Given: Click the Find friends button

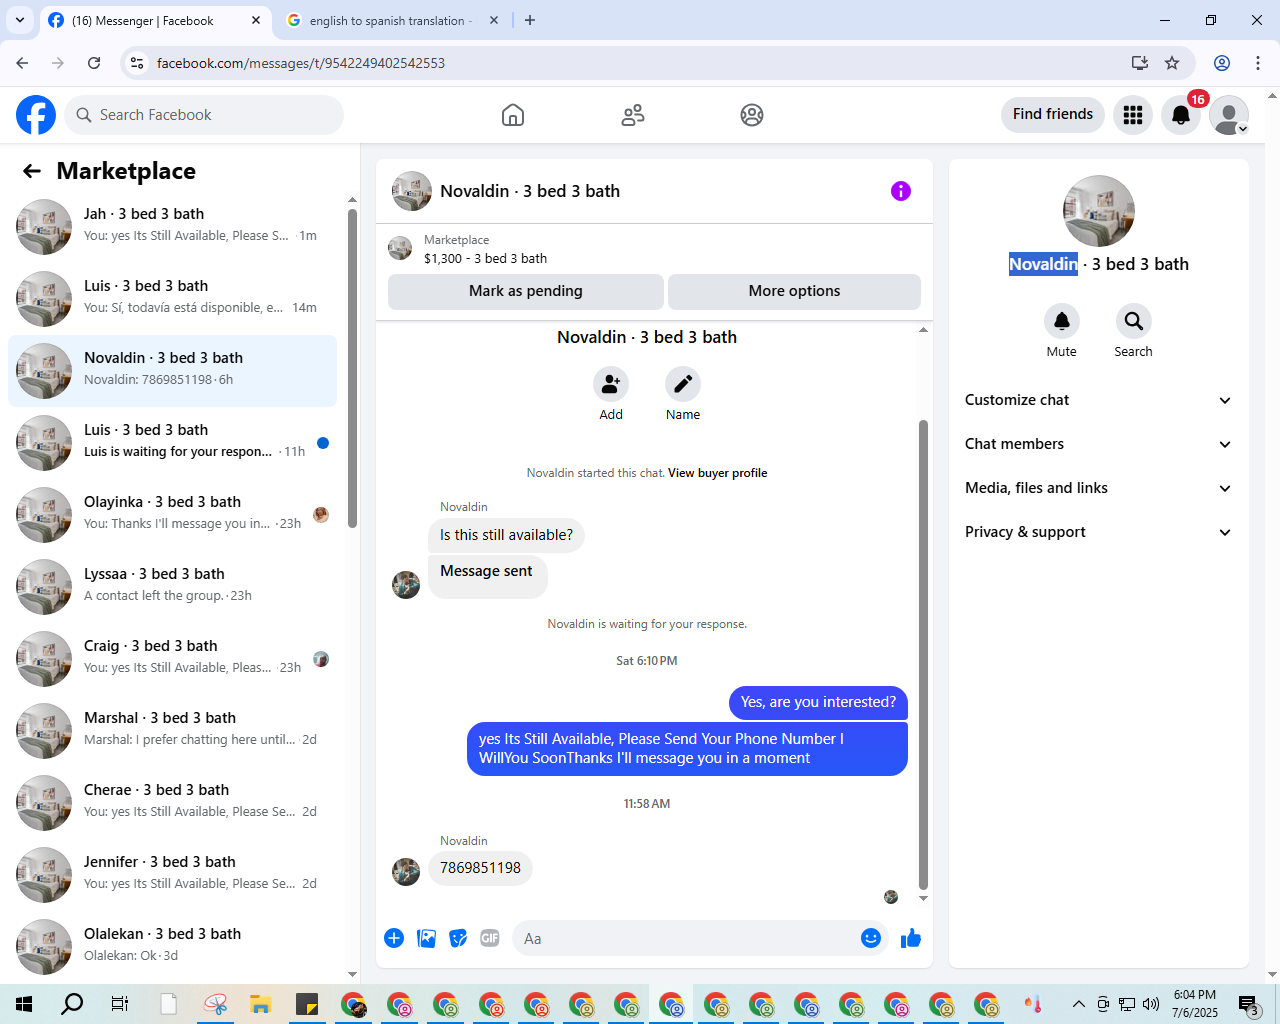Looking at the screenshot, I should click(x=1053, y=115).
